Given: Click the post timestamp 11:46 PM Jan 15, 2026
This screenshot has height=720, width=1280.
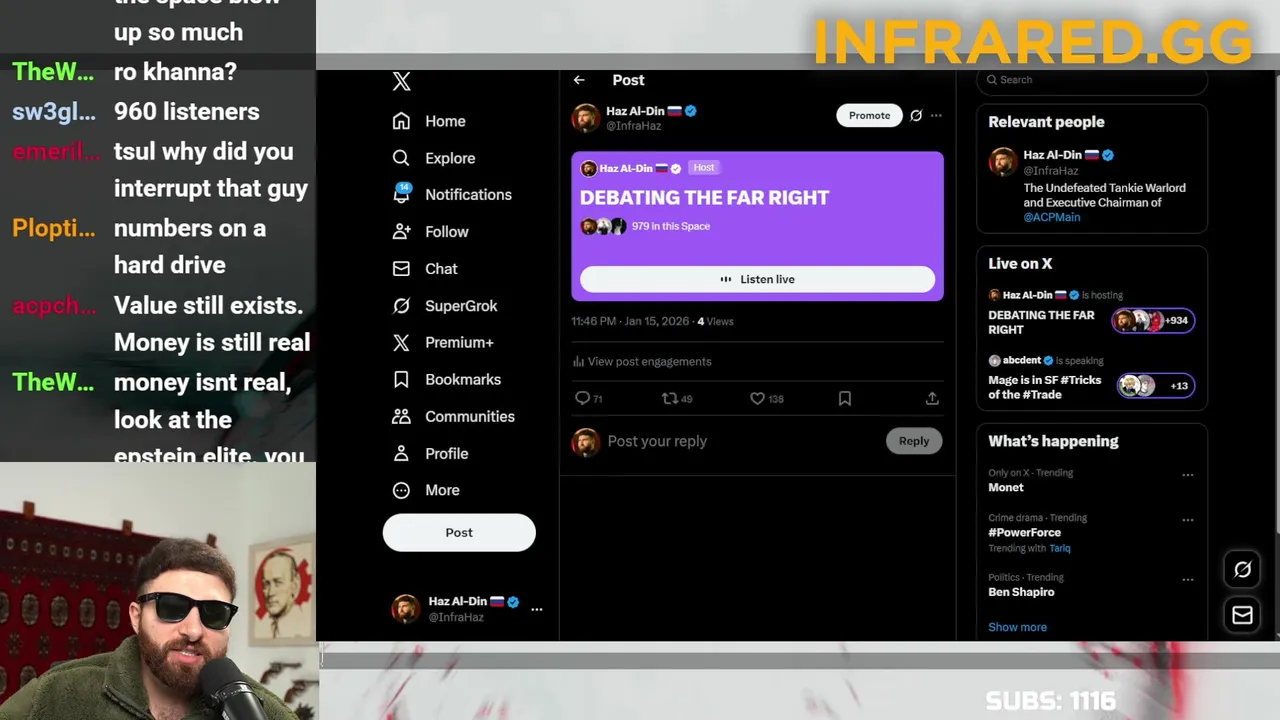Looking at the screenshot, I should [x=630, y=322].
